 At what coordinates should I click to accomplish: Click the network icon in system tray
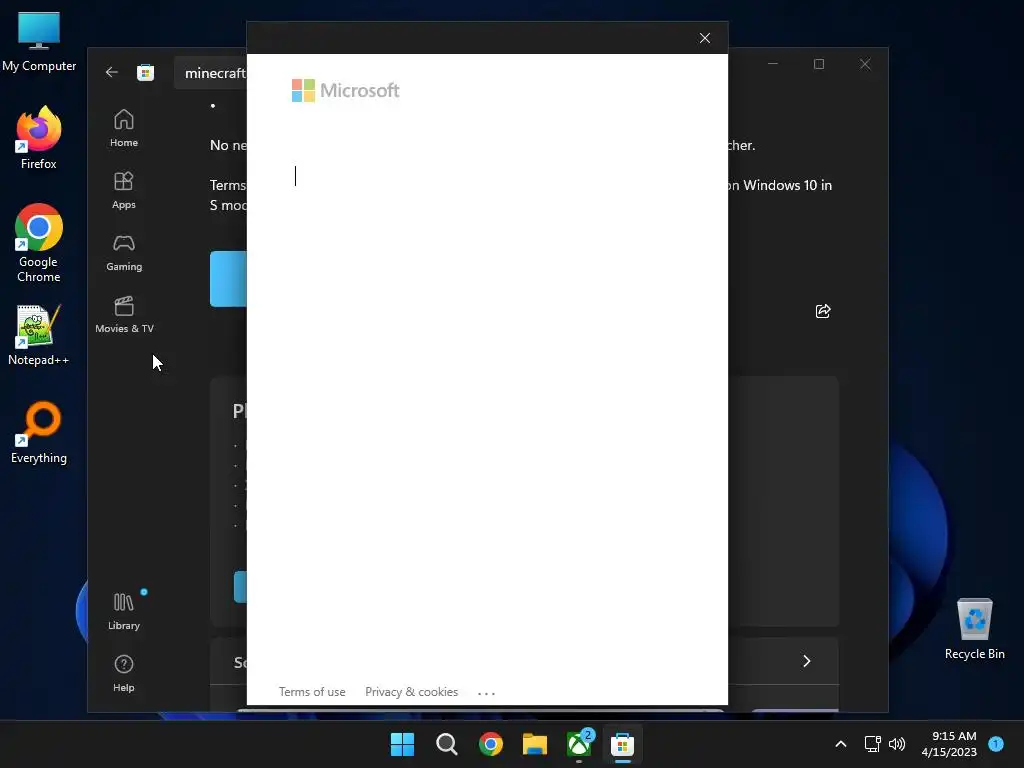pyautogui.click(x=872, y=744)
